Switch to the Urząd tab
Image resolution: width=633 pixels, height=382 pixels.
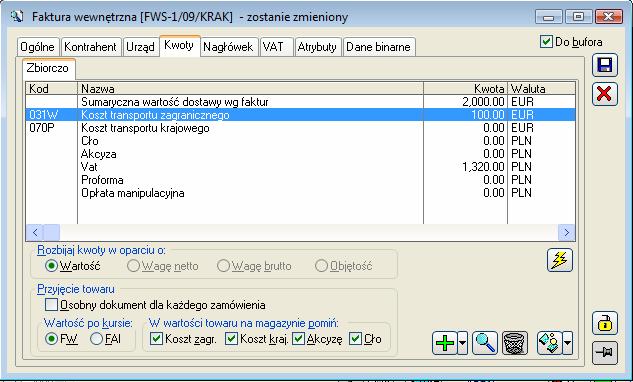(140, 47)
